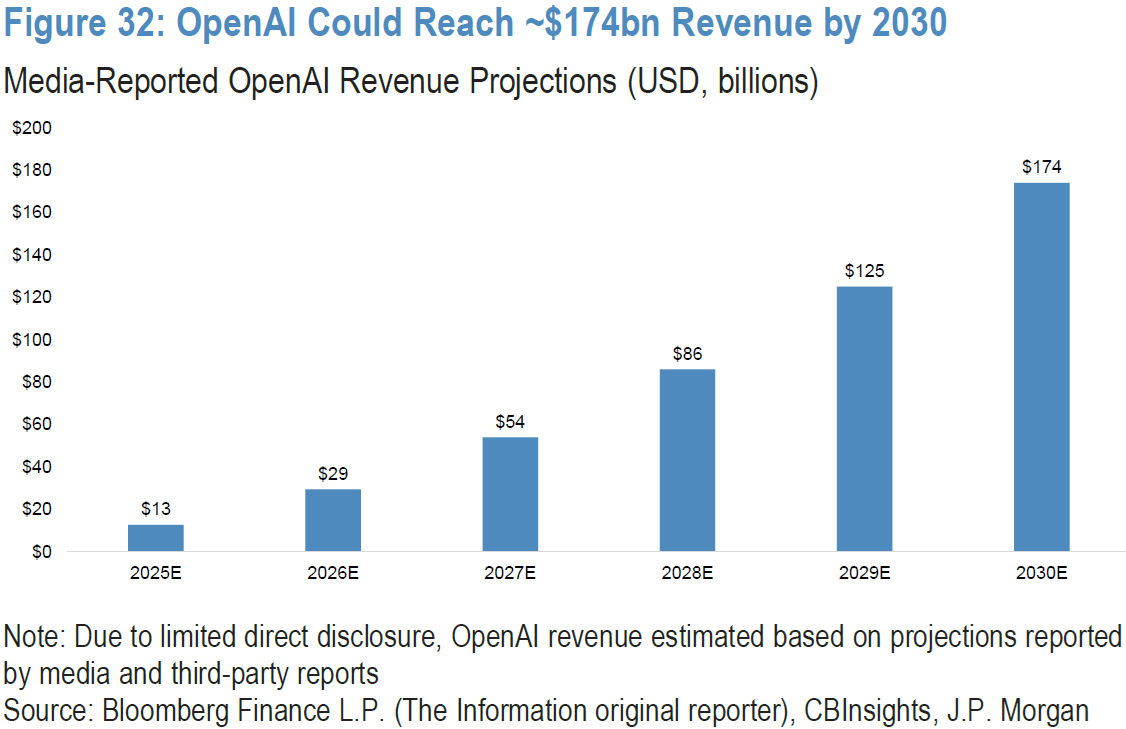Viewport: 1126px width, 729px height.
Task: Click the 2026E revenue bar
Action: pyautogui.click(x=333, y=520)
